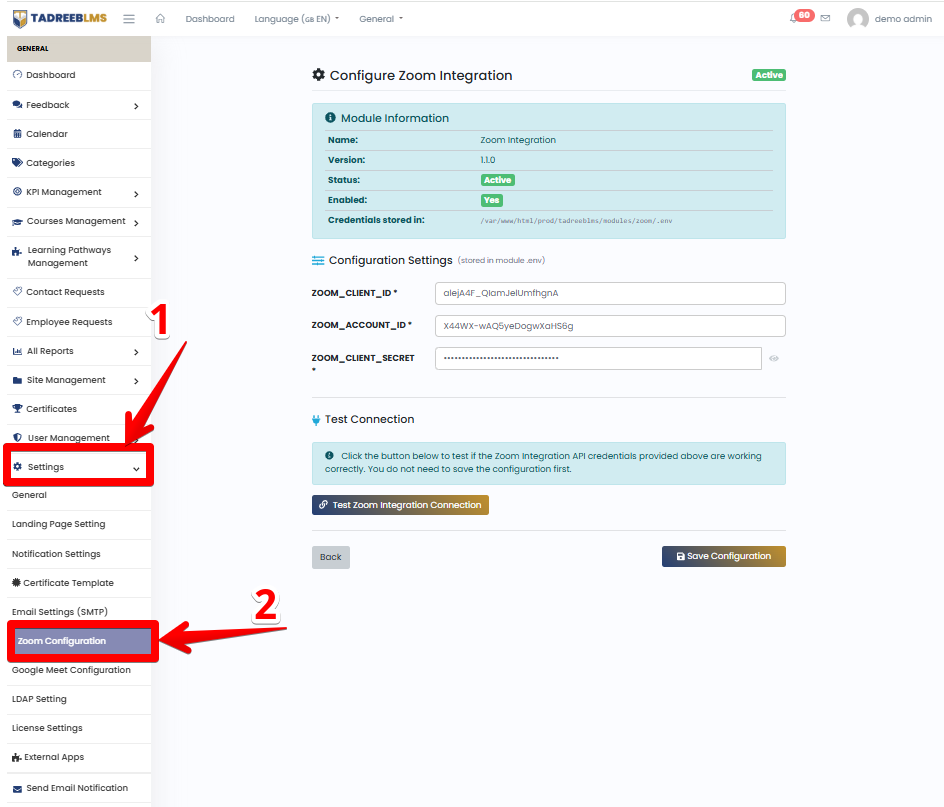The width and height of the screenshot is (944, 807).
Task: Click the KPI Management target icon
Action: pos(17,192)
